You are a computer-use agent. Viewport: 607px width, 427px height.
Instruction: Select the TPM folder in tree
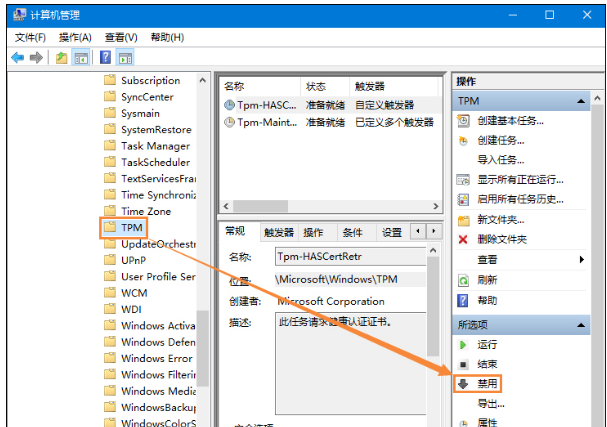pyautogui.click(x=132, y=228)
